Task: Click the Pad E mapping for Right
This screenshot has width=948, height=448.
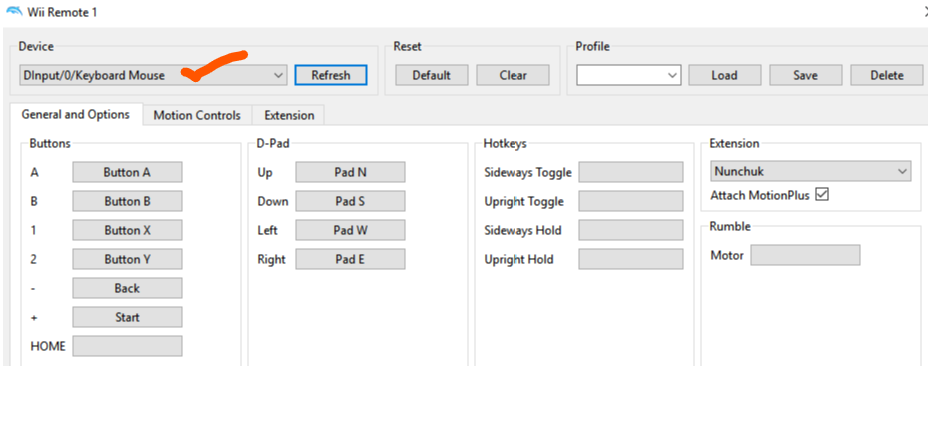Action: pos(350,259)
